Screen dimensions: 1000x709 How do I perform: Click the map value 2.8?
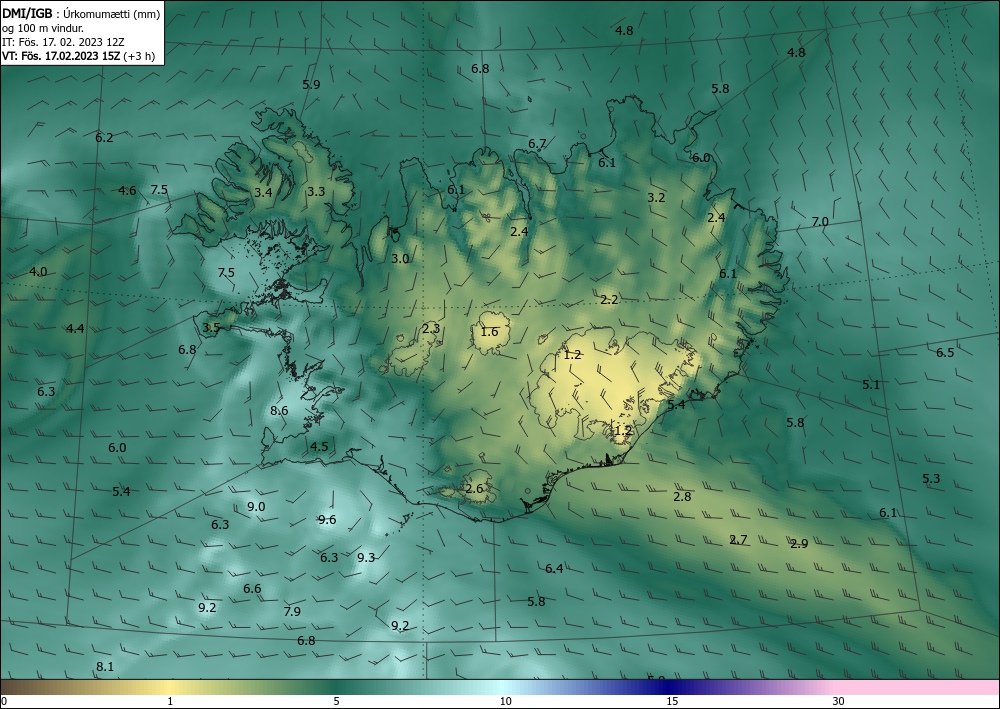click(682, 497)
